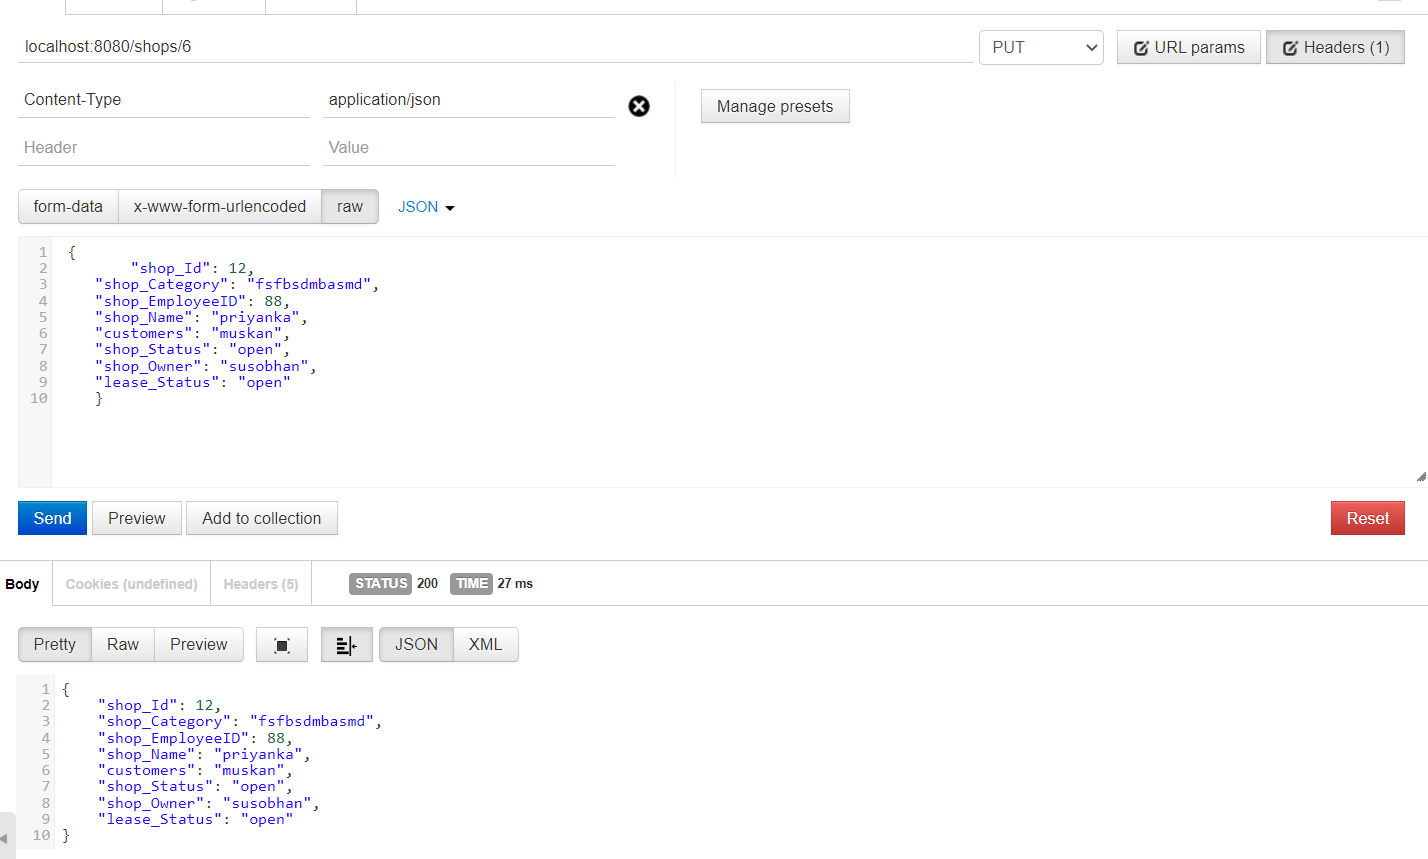Toggle line wrapping in the response viewer
1428x859 pixels.
346,644
